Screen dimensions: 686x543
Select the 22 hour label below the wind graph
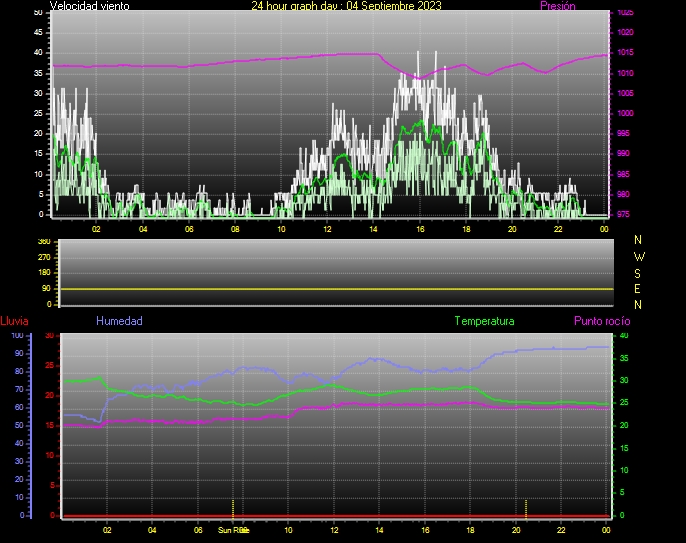pos(558,229)
